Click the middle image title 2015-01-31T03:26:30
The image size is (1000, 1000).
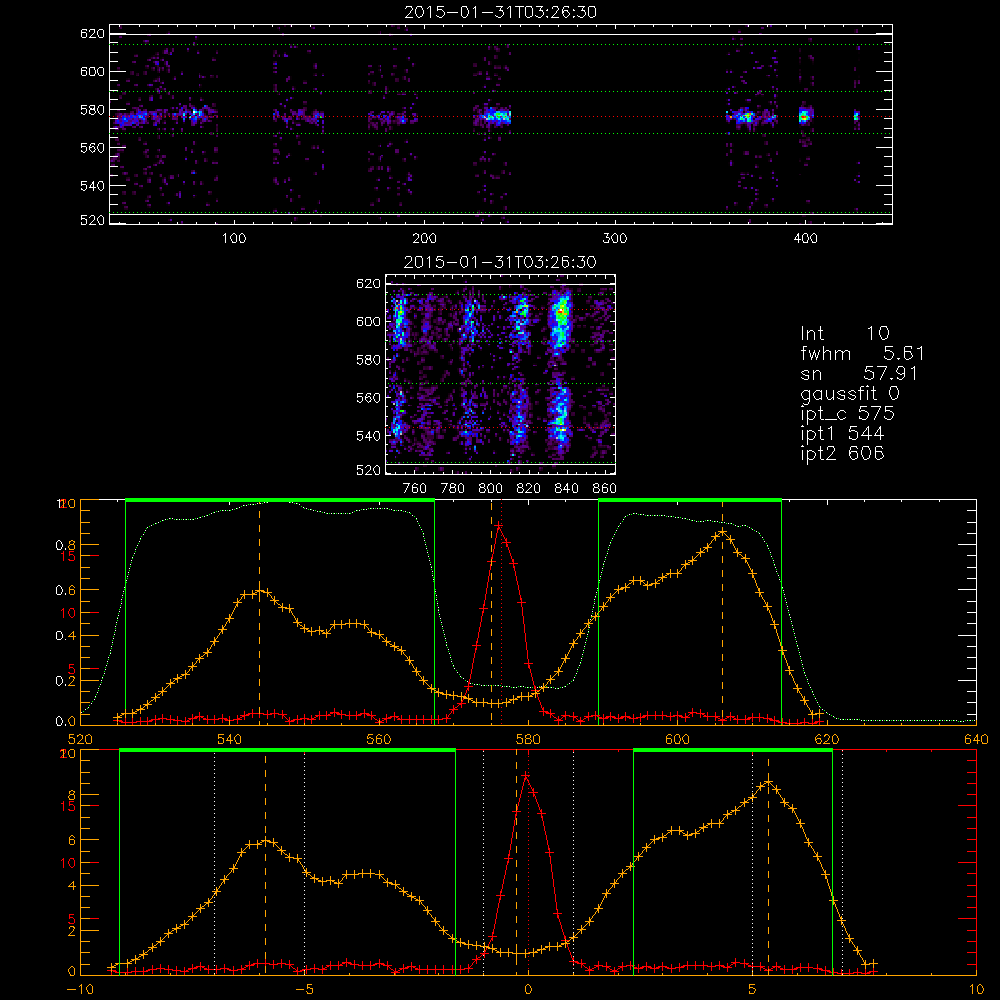(501, 262)
